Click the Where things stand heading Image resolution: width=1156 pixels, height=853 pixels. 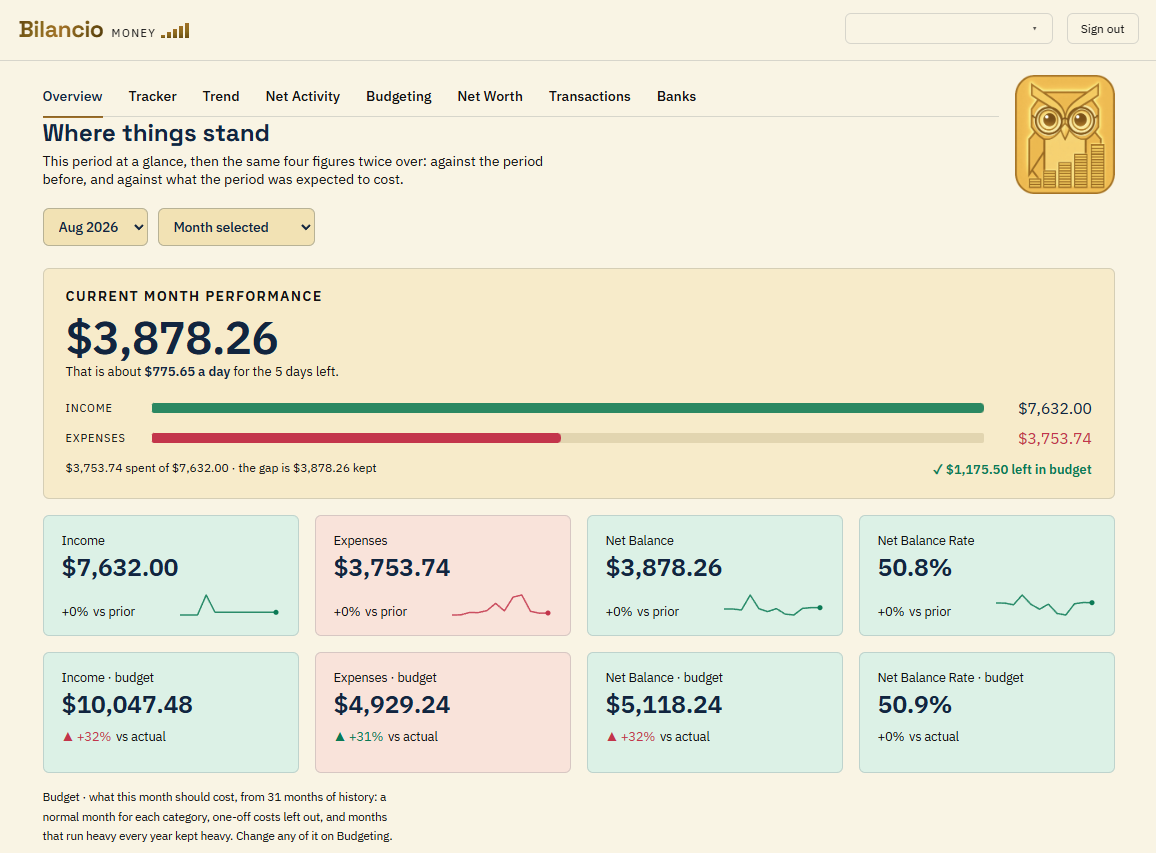[156, 133]
